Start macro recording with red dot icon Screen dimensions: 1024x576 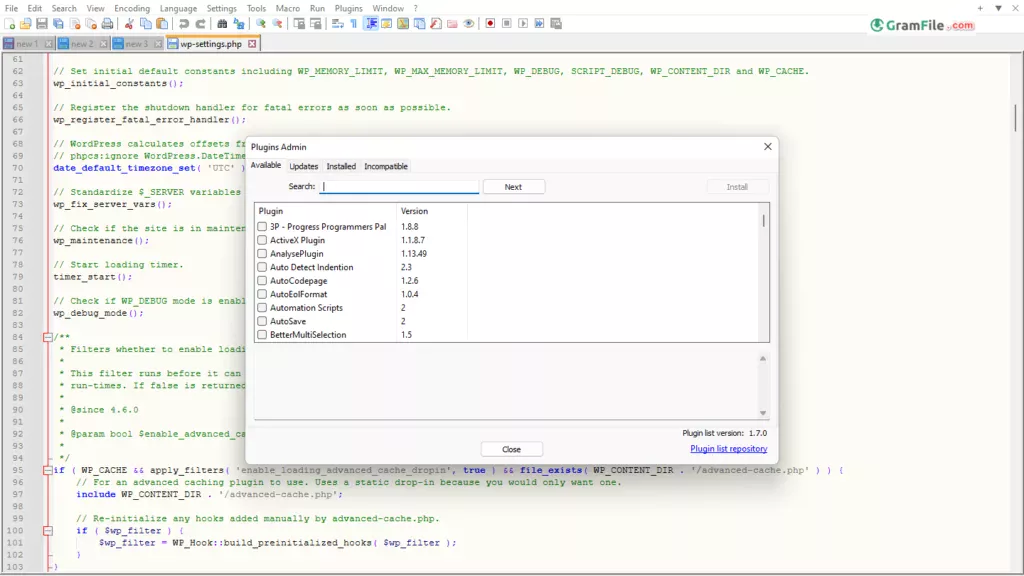point(490,24)
